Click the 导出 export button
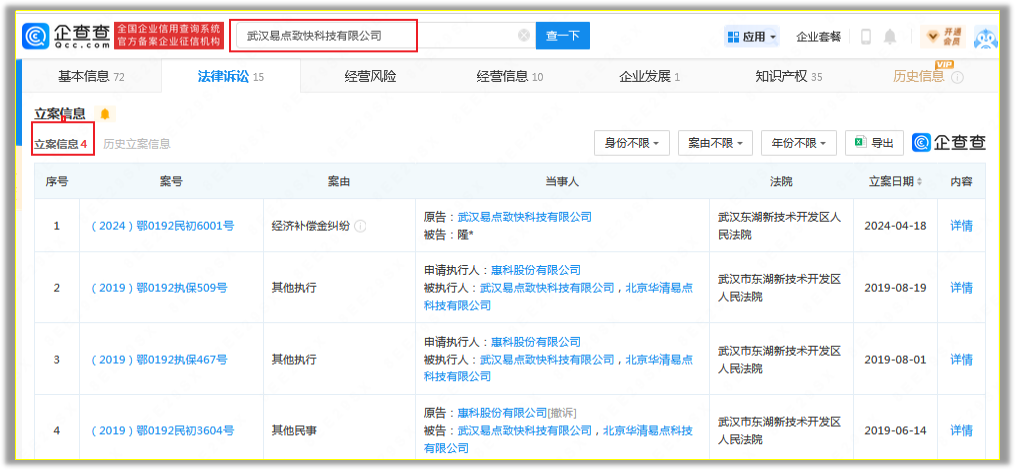Image resolution: width=1016 pixels, height=471 pixels. click(x=874, y=143)
